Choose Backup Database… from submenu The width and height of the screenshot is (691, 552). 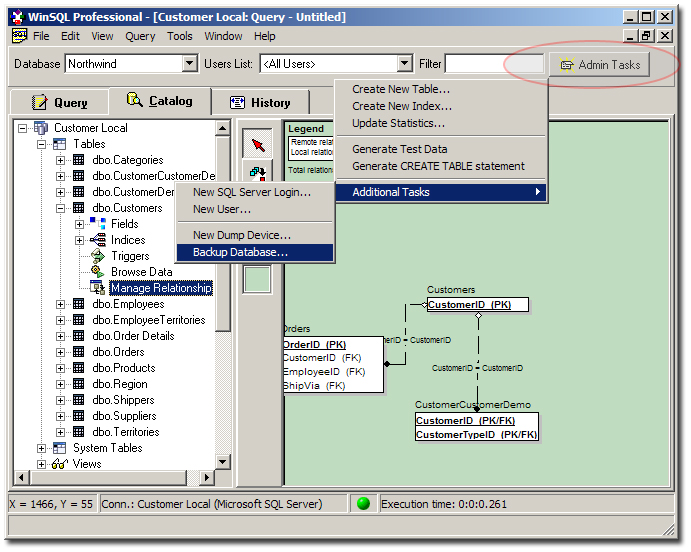pyautogui.click(x=255, y=252)
